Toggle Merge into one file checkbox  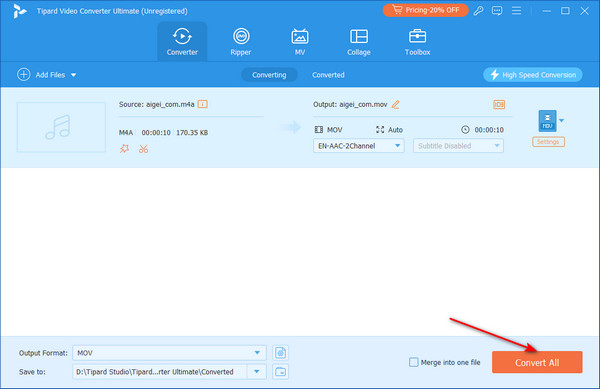tap(414, 362)
